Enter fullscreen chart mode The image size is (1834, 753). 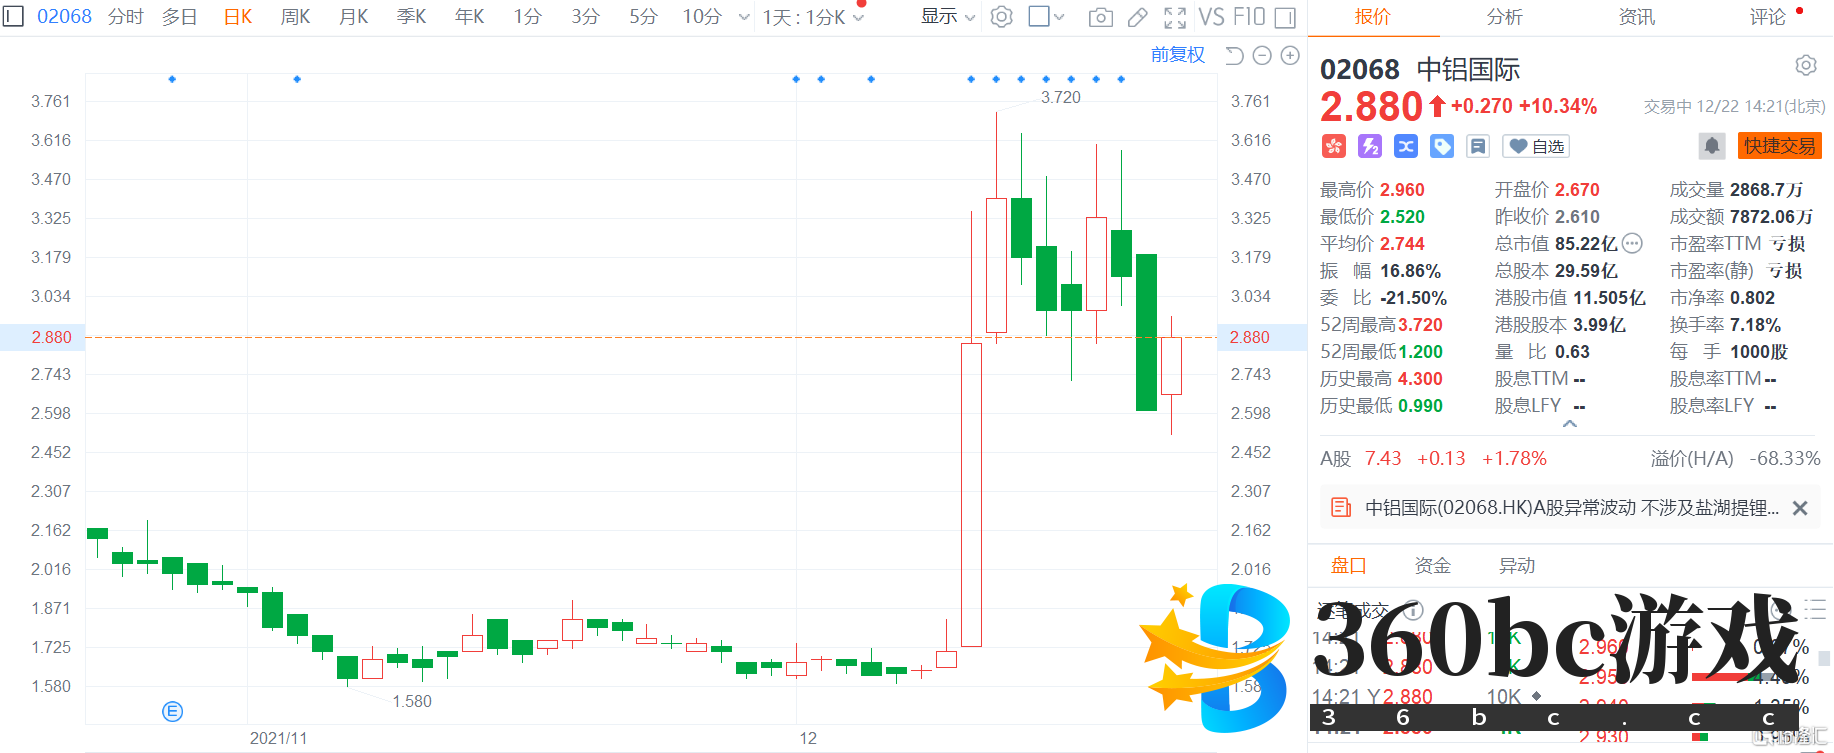pos(1175,17)
